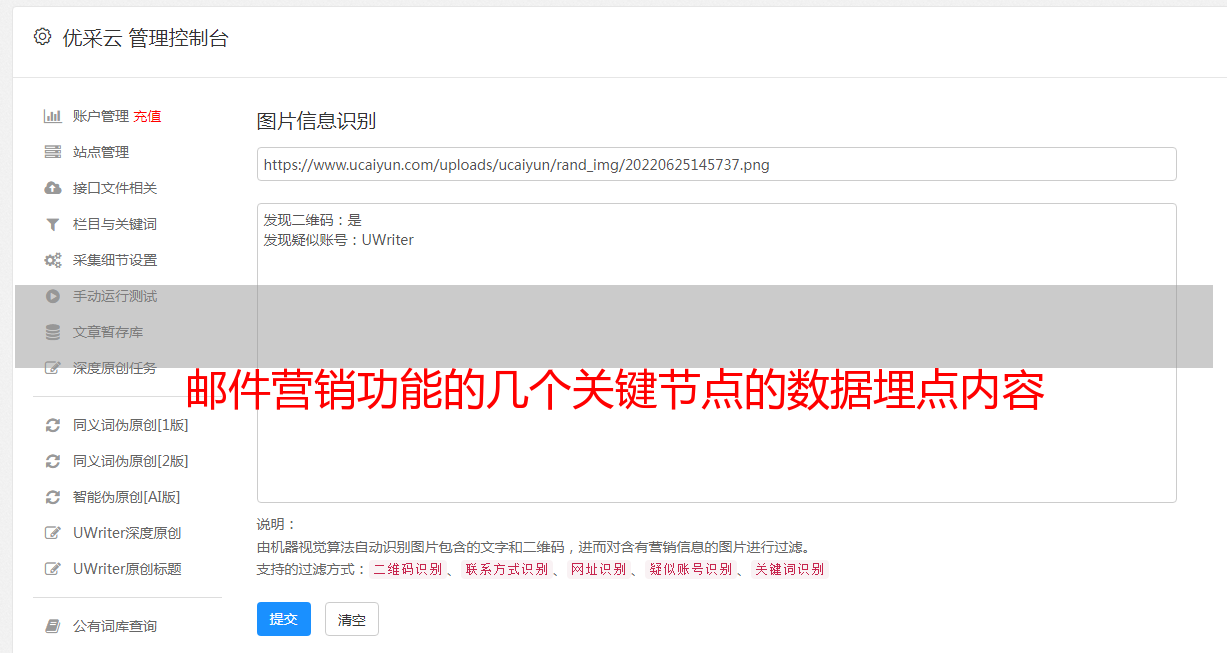Click the image URL input field
This screenshot has height=653, width=1227.
coord(716,164)
